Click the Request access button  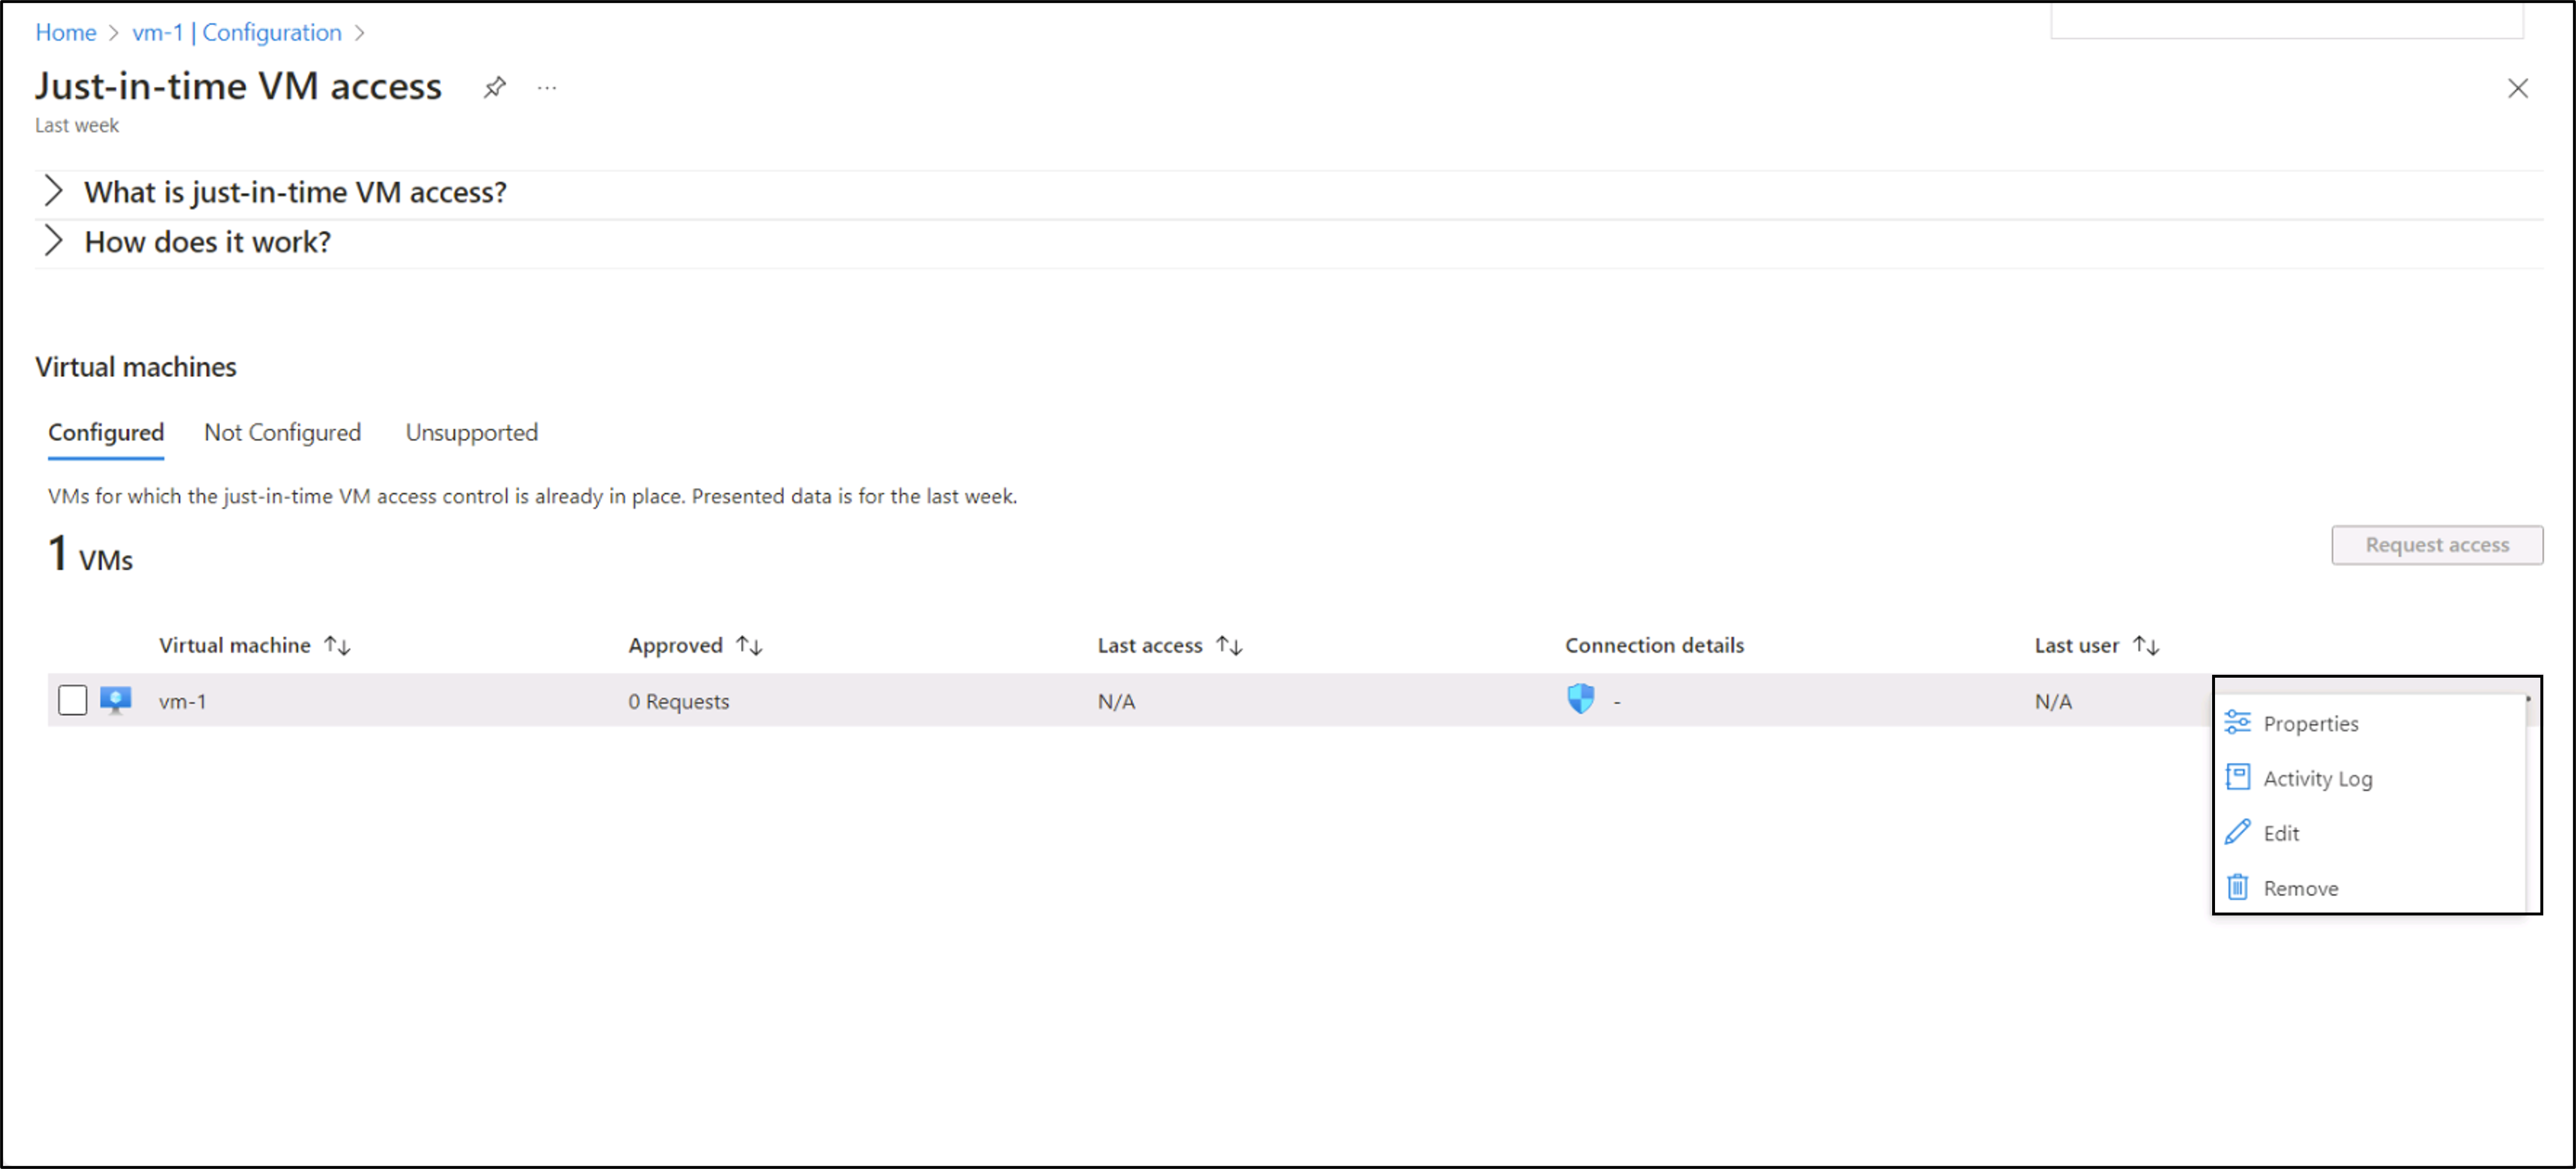(2436, 545)
